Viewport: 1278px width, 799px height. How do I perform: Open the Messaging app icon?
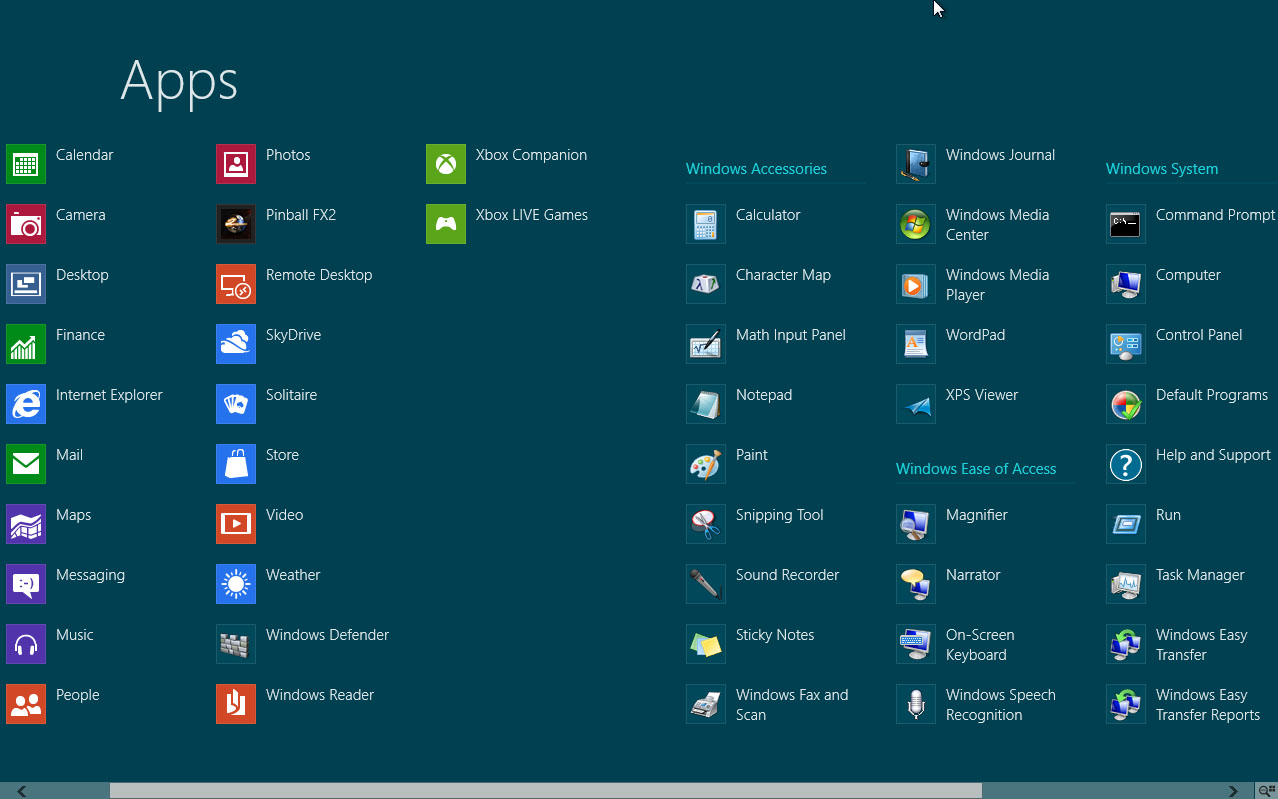pyautogui.click(x=26, y=584)
